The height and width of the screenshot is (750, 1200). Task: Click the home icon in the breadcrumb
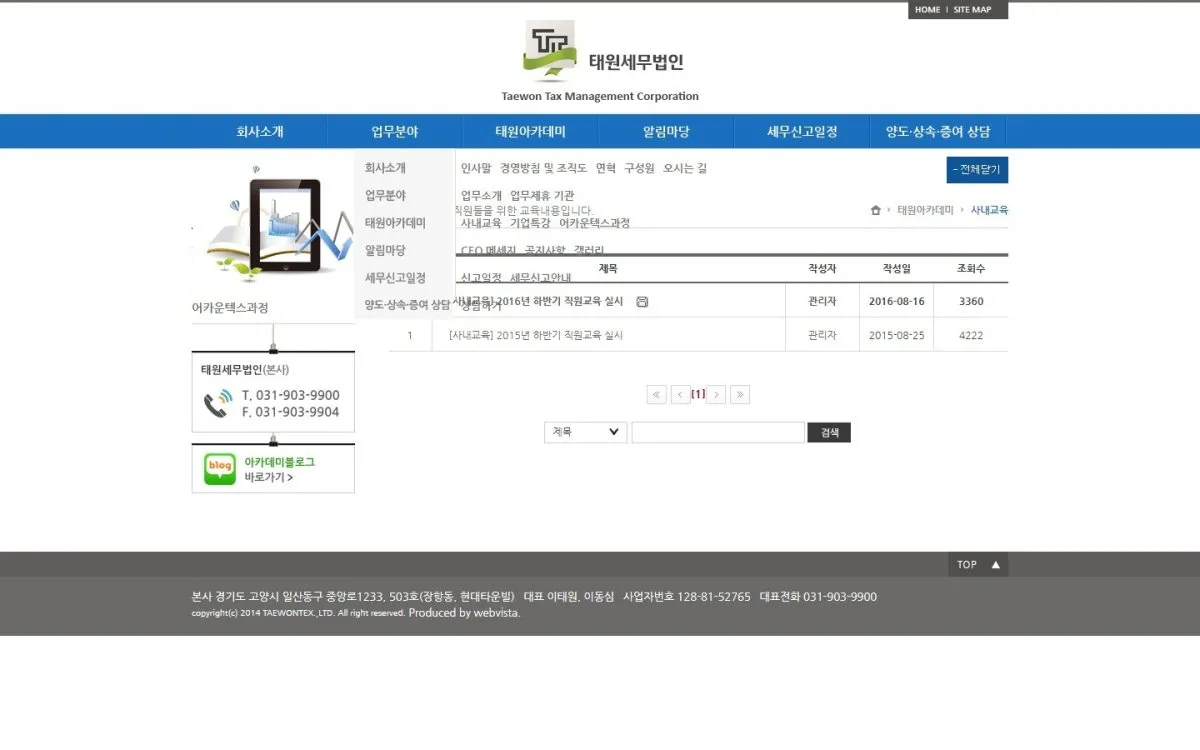[x=876, y=210]
